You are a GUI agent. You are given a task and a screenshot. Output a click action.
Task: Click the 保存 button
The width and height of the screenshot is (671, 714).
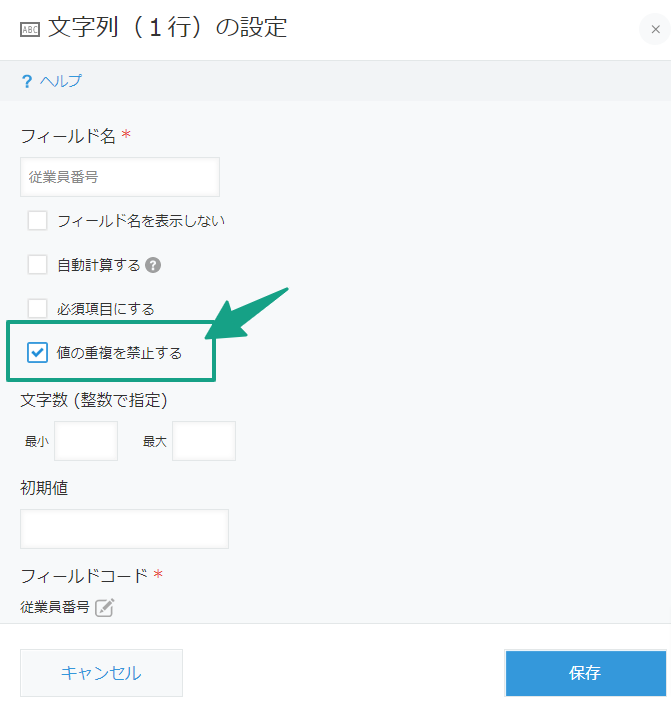coord(585,673)
